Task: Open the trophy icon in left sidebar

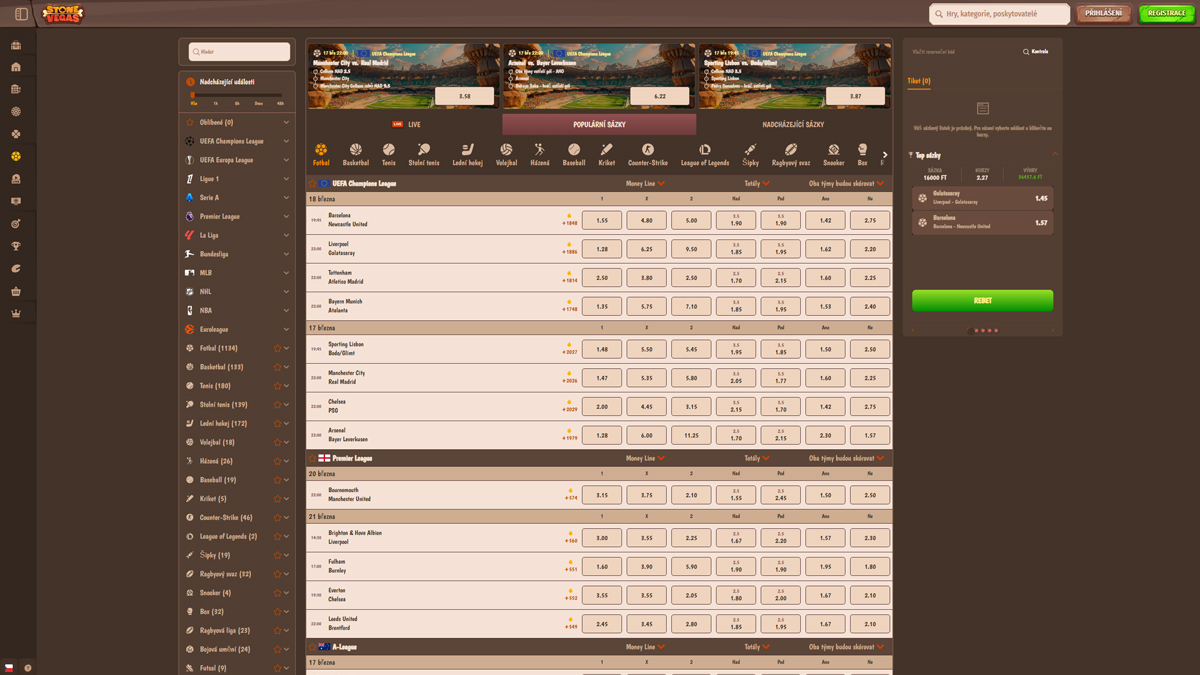Action: coord(16,246)
